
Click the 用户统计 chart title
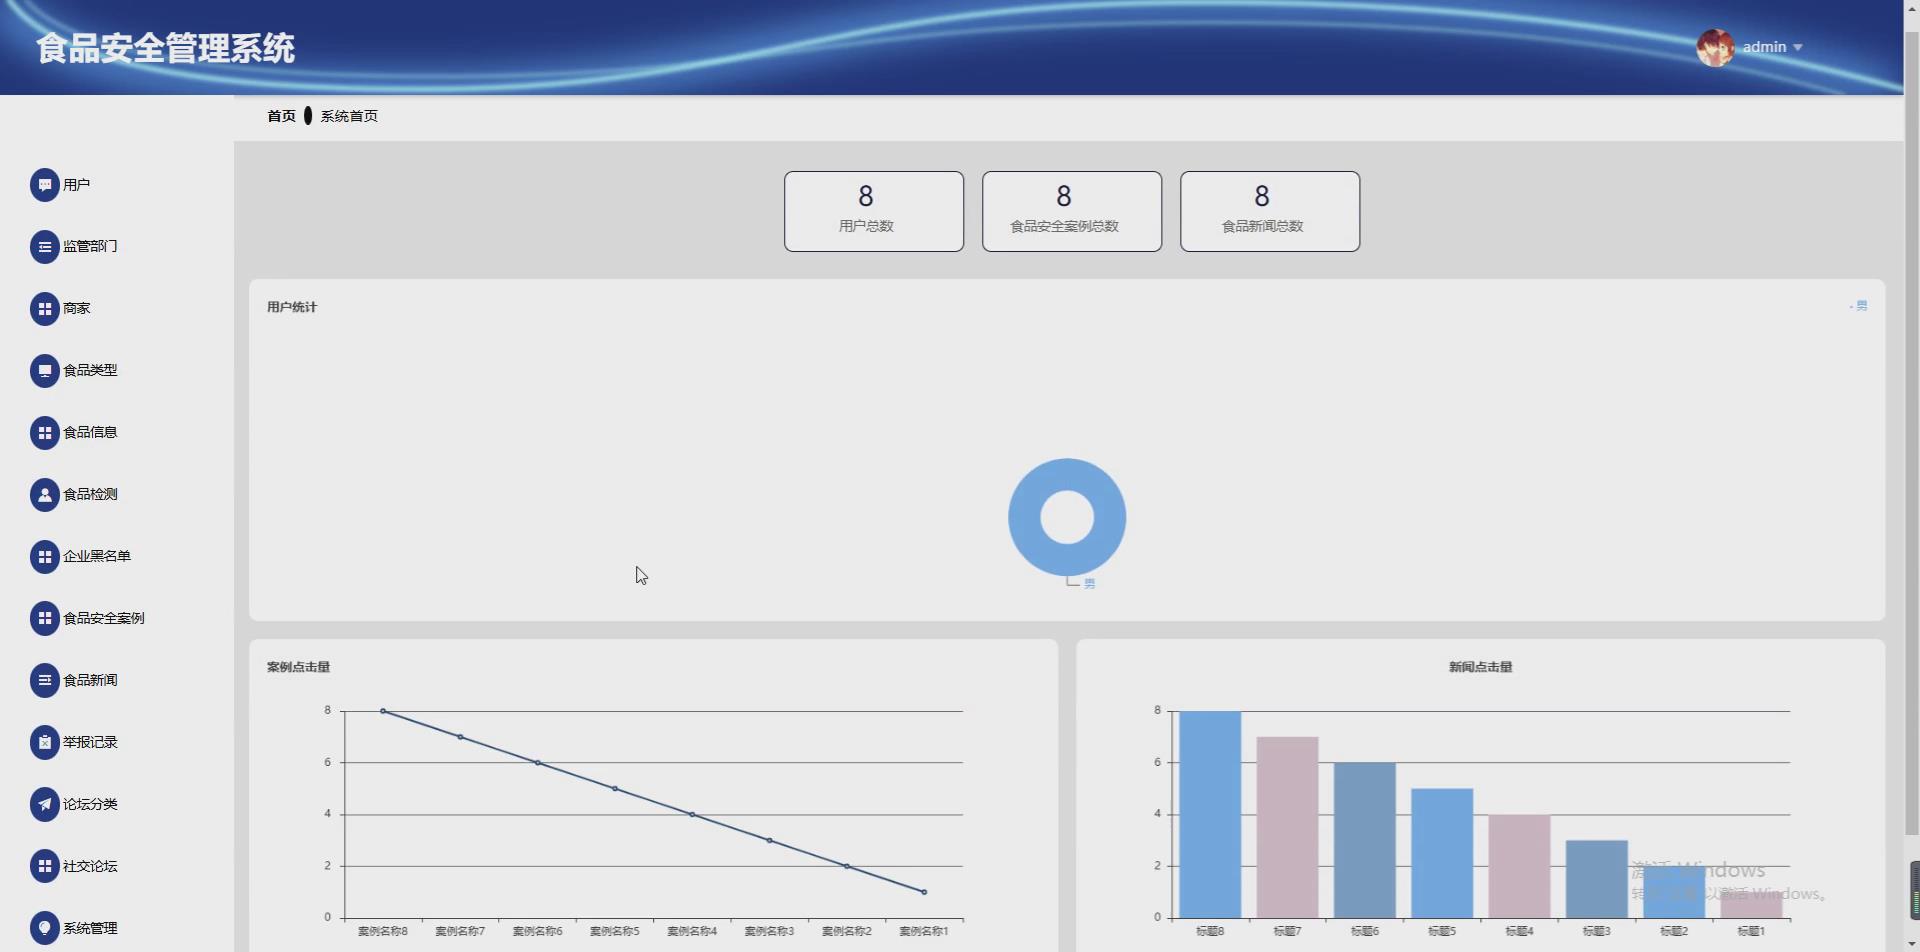[x=292, y=307]
